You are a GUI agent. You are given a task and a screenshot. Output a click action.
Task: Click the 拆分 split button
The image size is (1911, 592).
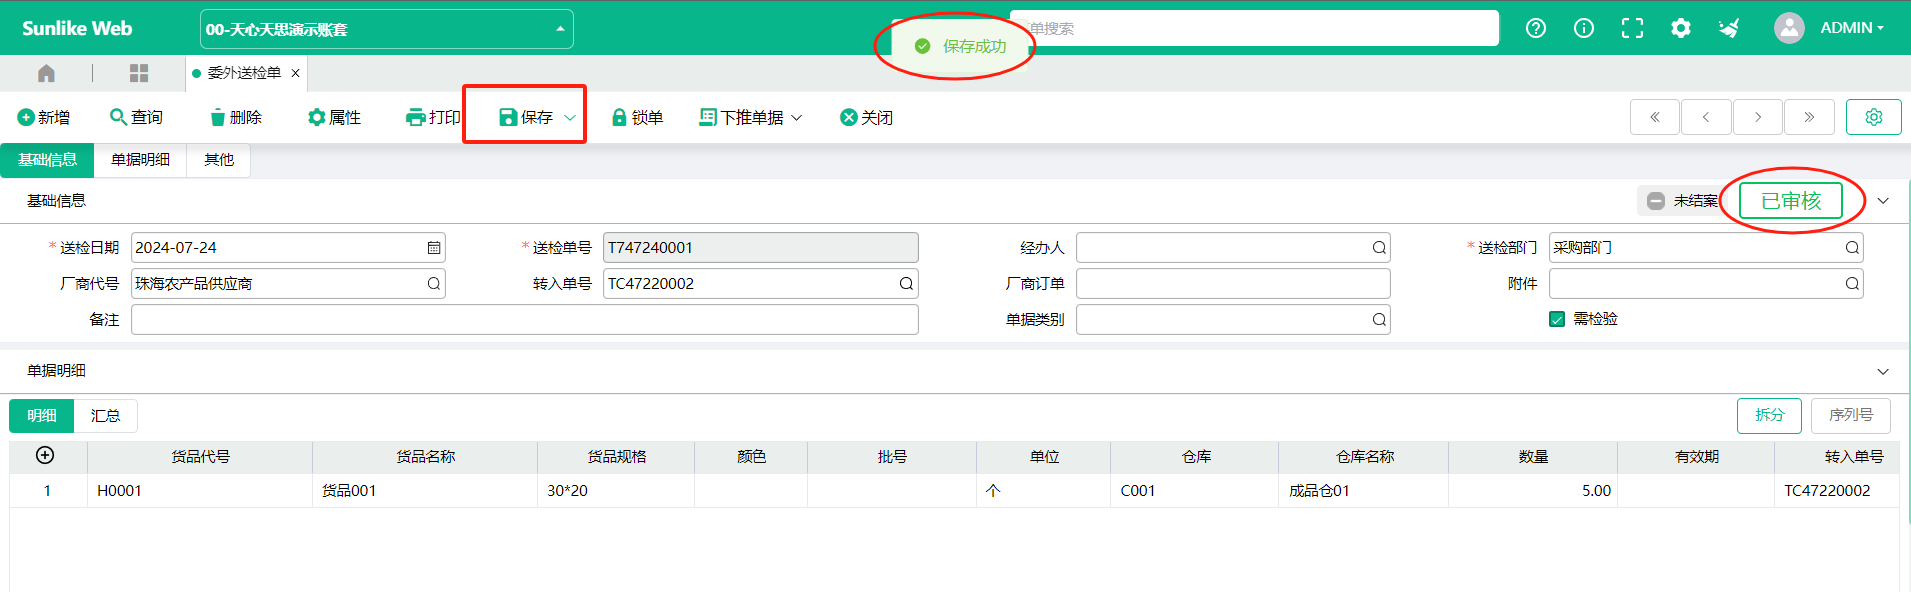(1769, 415)
